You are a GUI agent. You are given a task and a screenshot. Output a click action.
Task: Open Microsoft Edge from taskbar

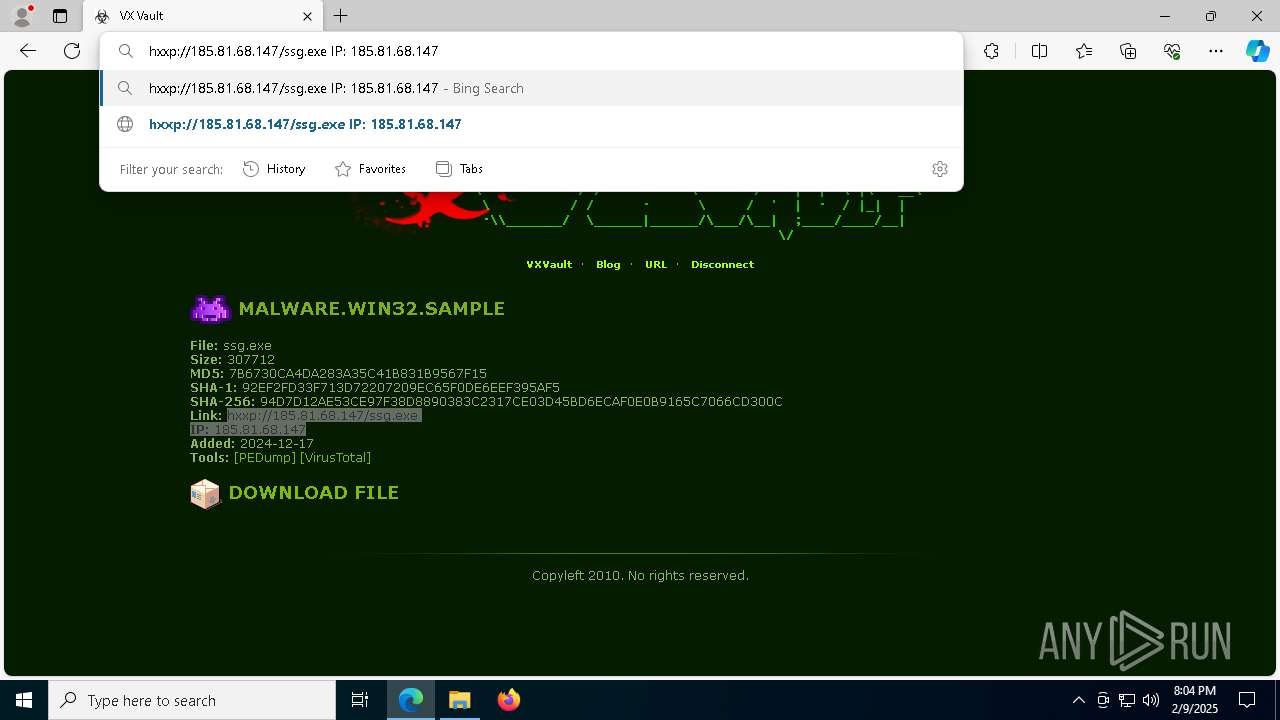pyautogui.click(x=411, y=700)
